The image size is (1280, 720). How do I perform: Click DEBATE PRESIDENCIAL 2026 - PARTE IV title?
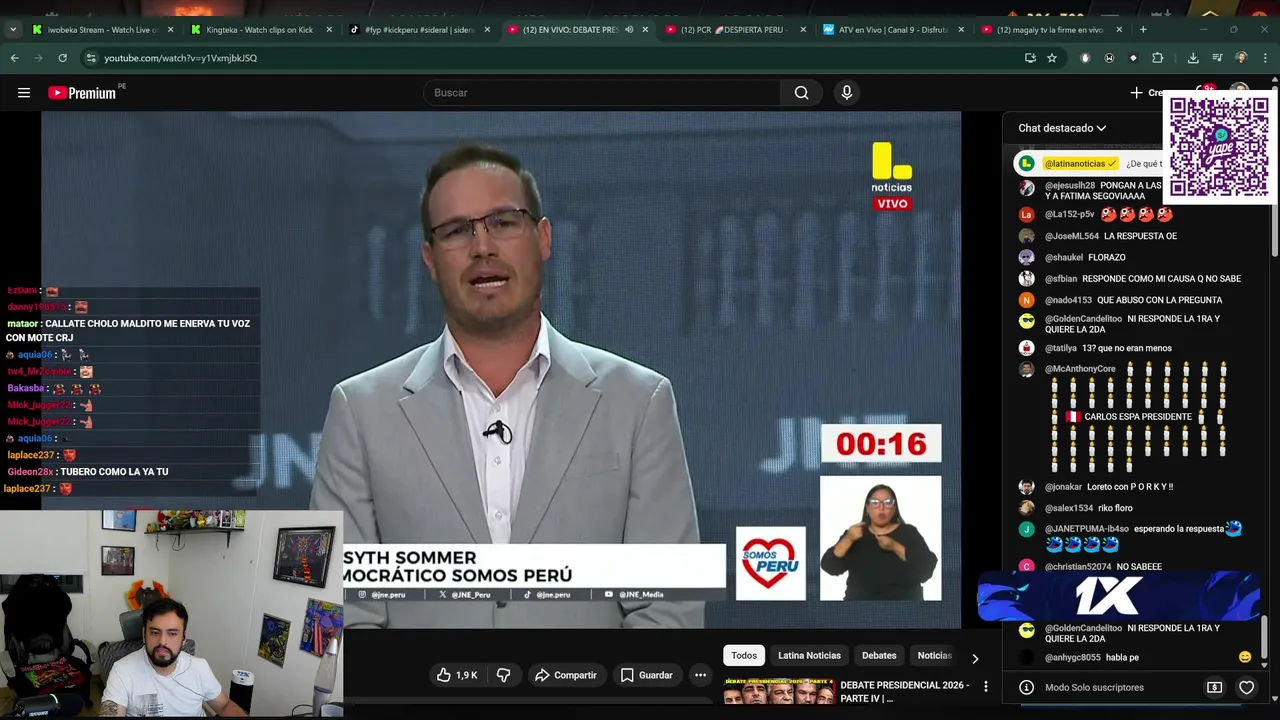tap(905, 691)
